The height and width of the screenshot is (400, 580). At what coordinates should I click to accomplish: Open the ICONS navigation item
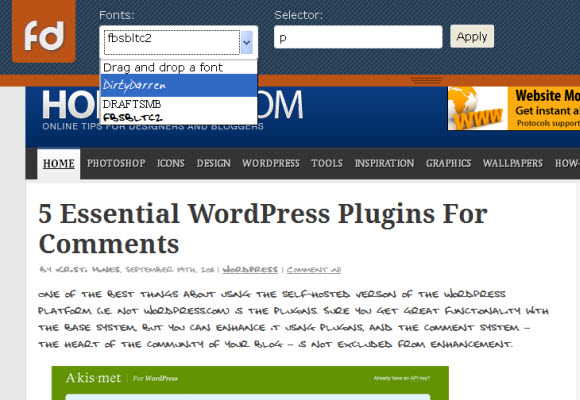(x=170, y=163)
